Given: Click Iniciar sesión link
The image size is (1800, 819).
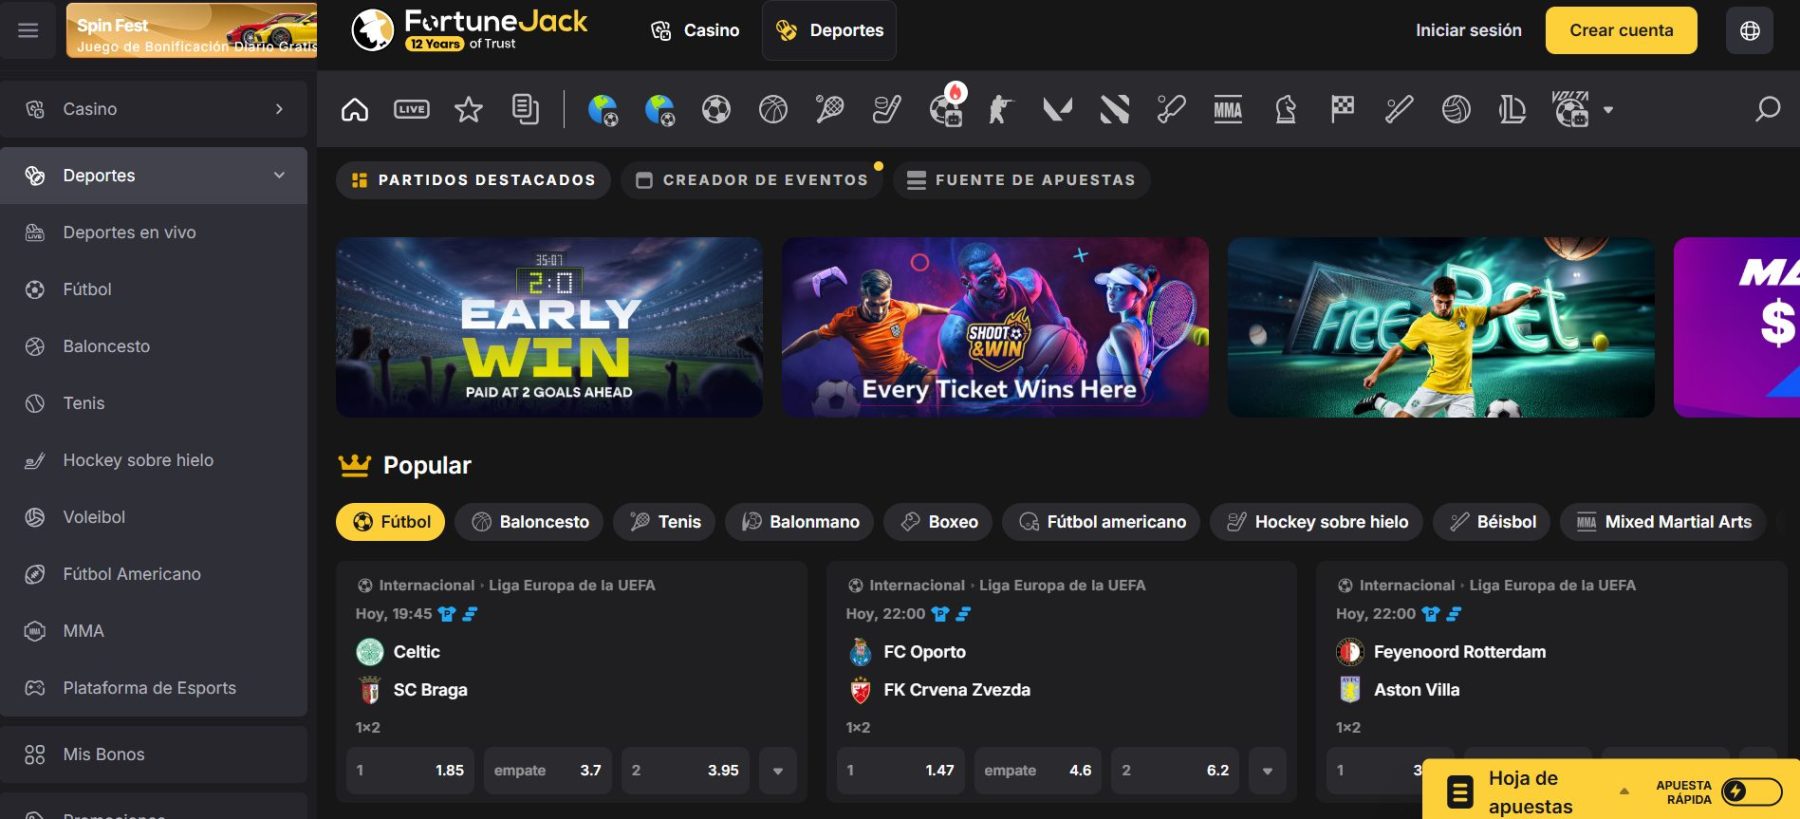Looking at the screenshot, I should click(x=1468, y=30).
